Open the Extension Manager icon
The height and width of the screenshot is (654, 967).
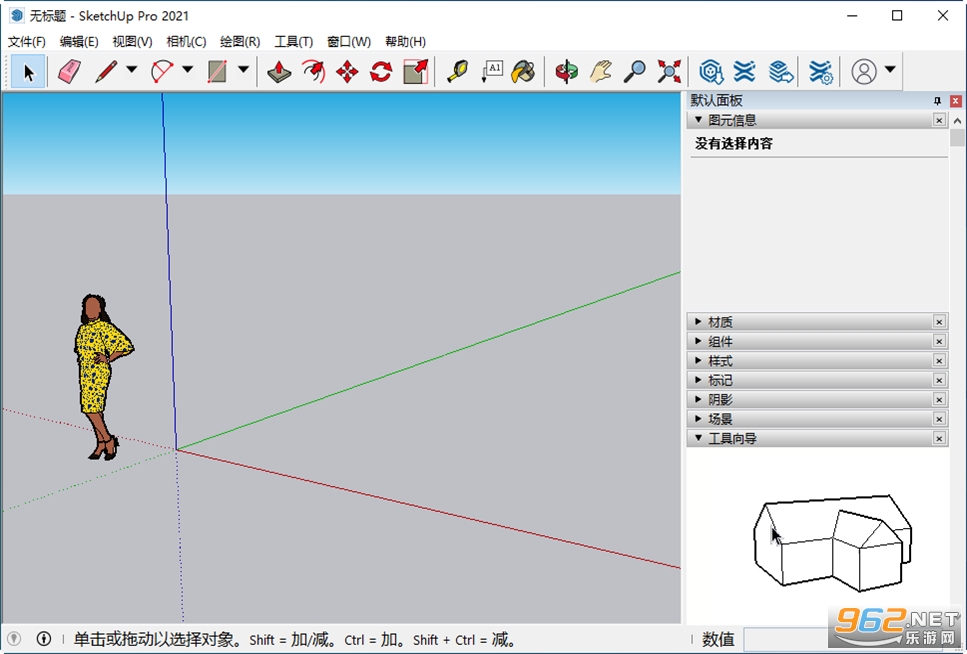pos(821,72)
